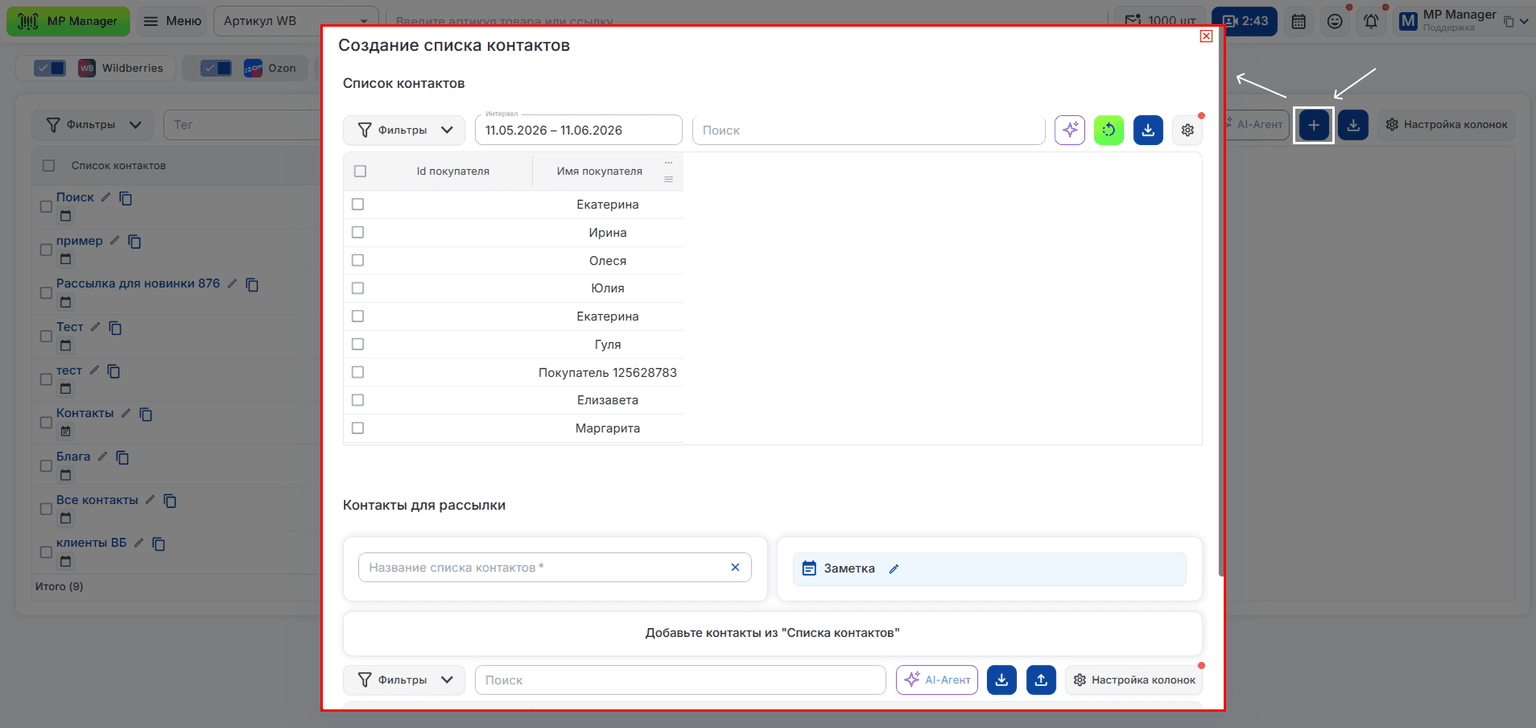Click the download icon next to refresh
1536x728 pixels.
(x=1148, y=130)
